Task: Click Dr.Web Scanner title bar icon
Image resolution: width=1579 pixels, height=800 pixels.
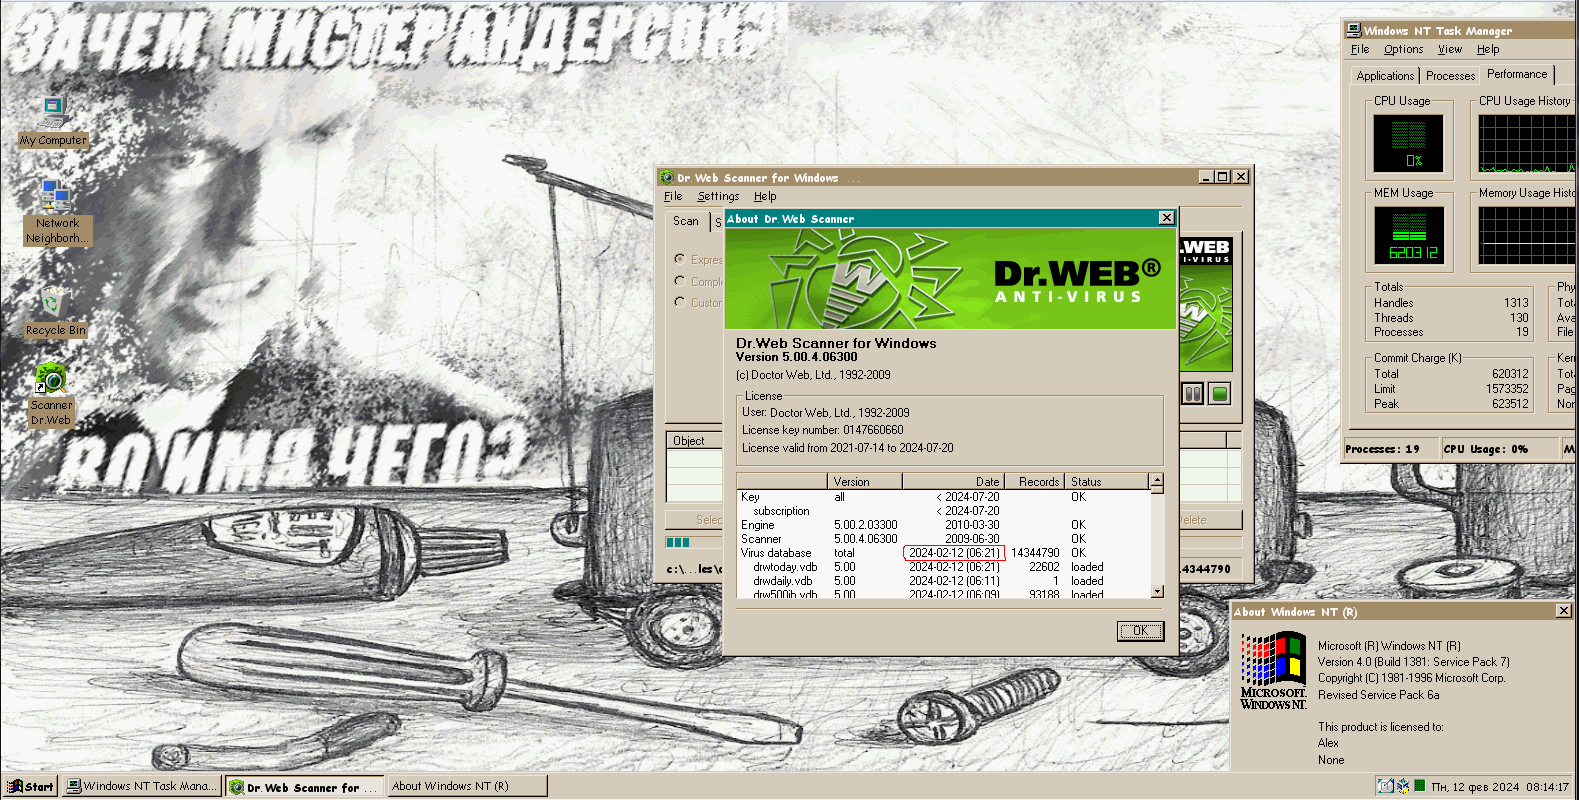Action: tap(667, 177)
